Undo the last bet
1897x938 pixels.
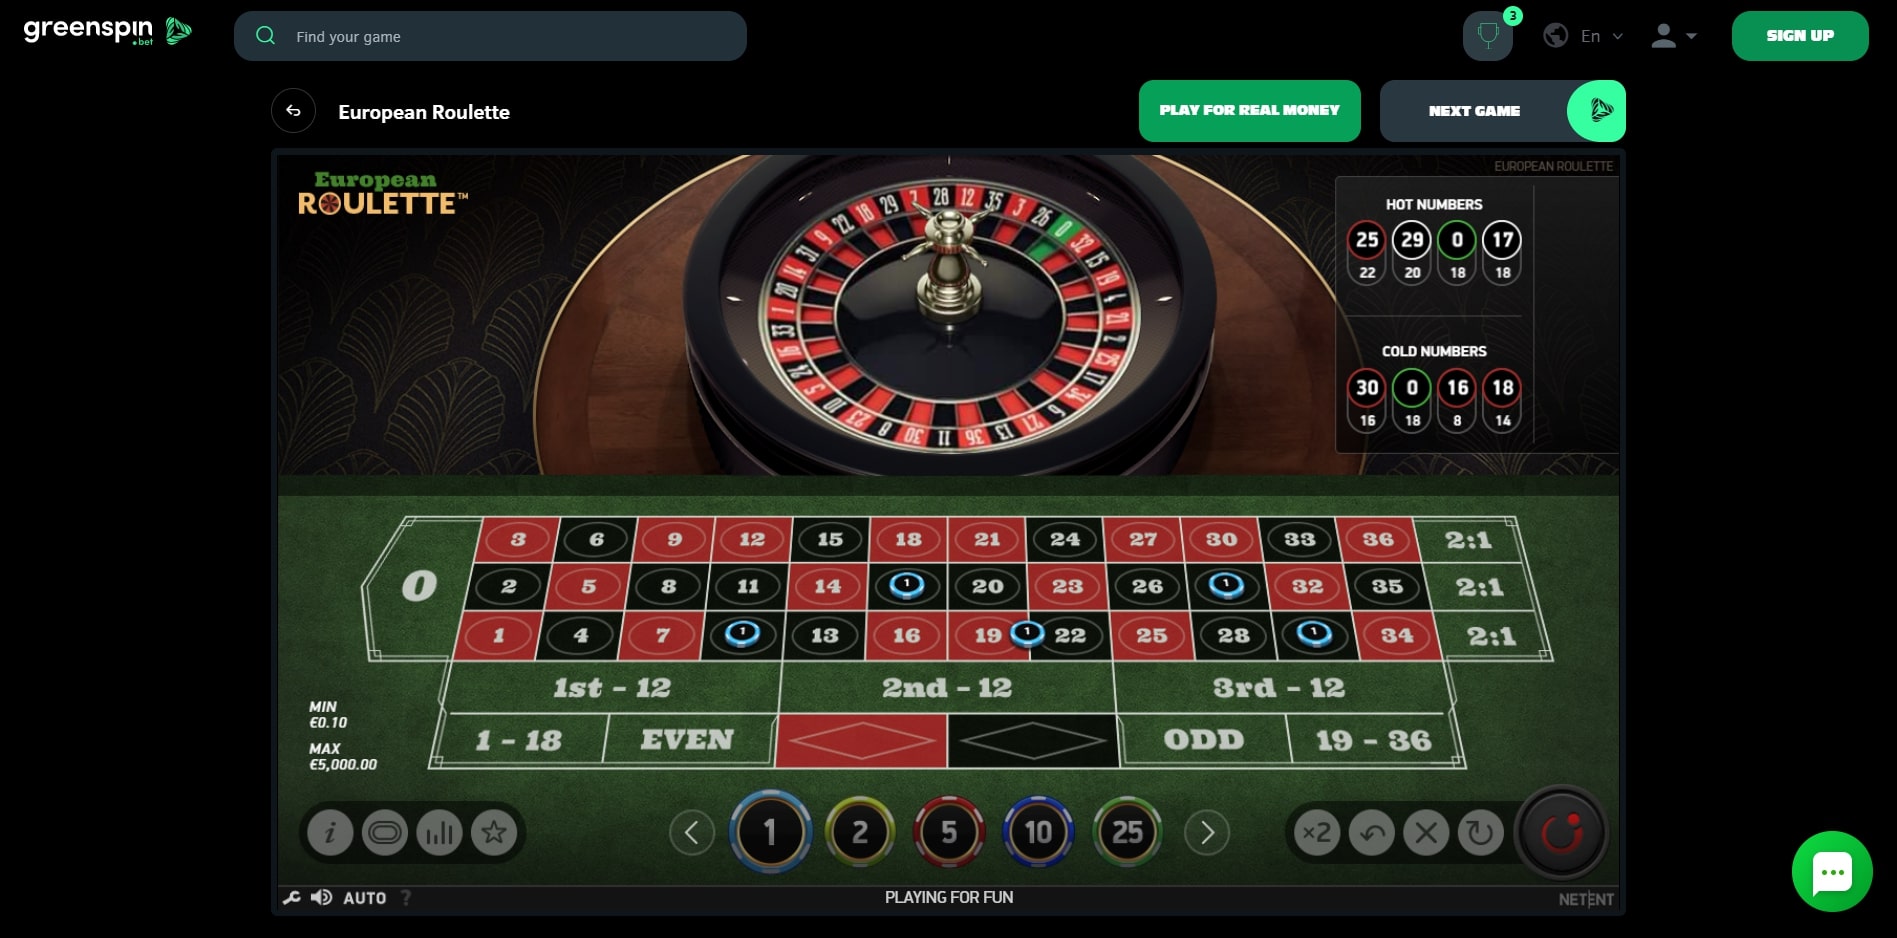(x=1372, y=832)
